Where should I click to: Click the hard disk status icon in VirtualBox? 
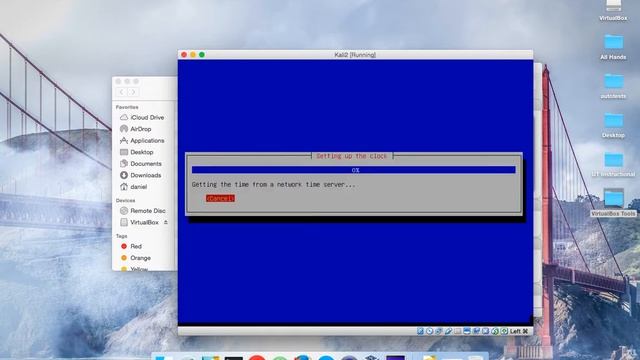(x=420, y=331)
